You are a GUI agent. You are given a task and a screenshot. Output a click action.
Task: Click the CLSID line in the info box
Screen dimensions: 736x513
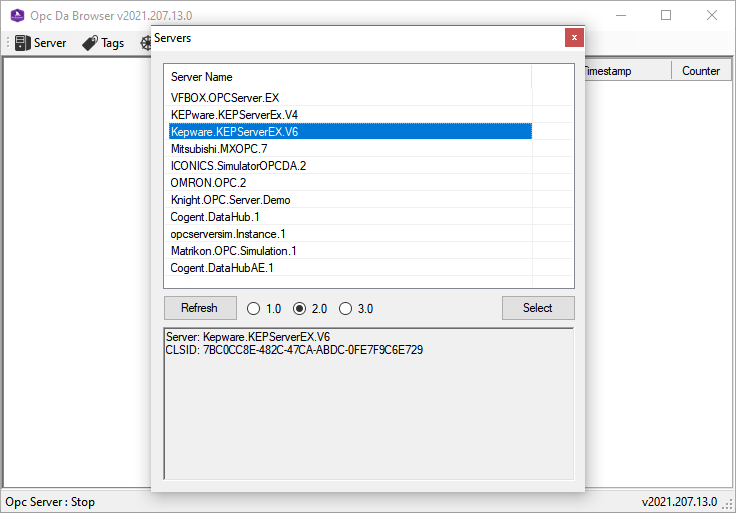(294, 350)
